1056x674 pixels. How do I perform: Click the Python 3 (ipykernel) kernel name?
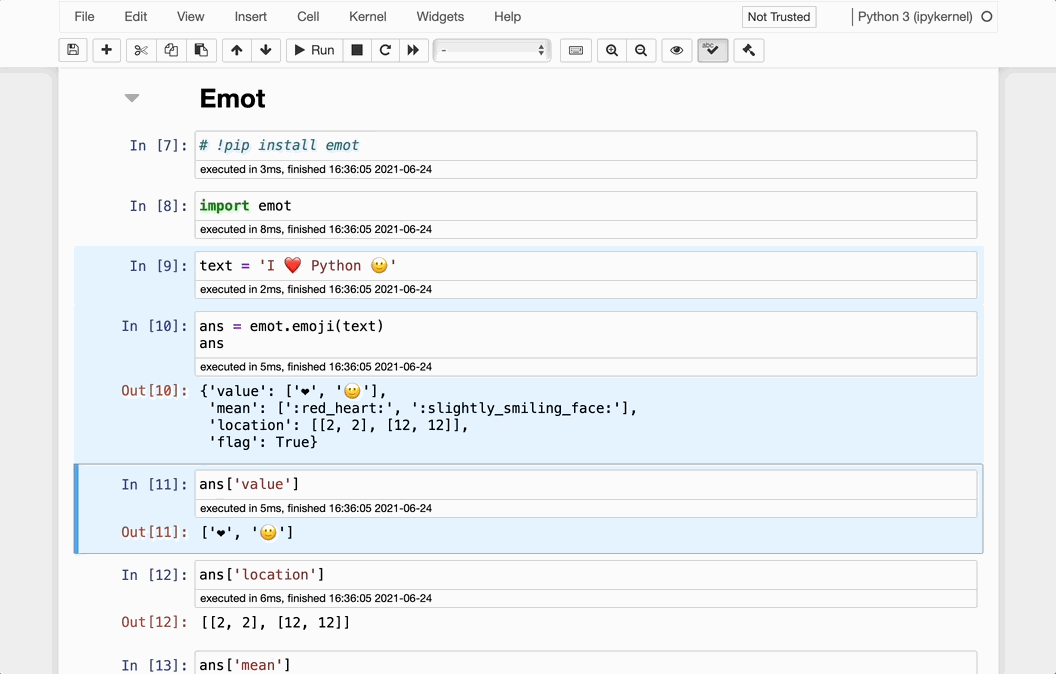click(915, 17)
